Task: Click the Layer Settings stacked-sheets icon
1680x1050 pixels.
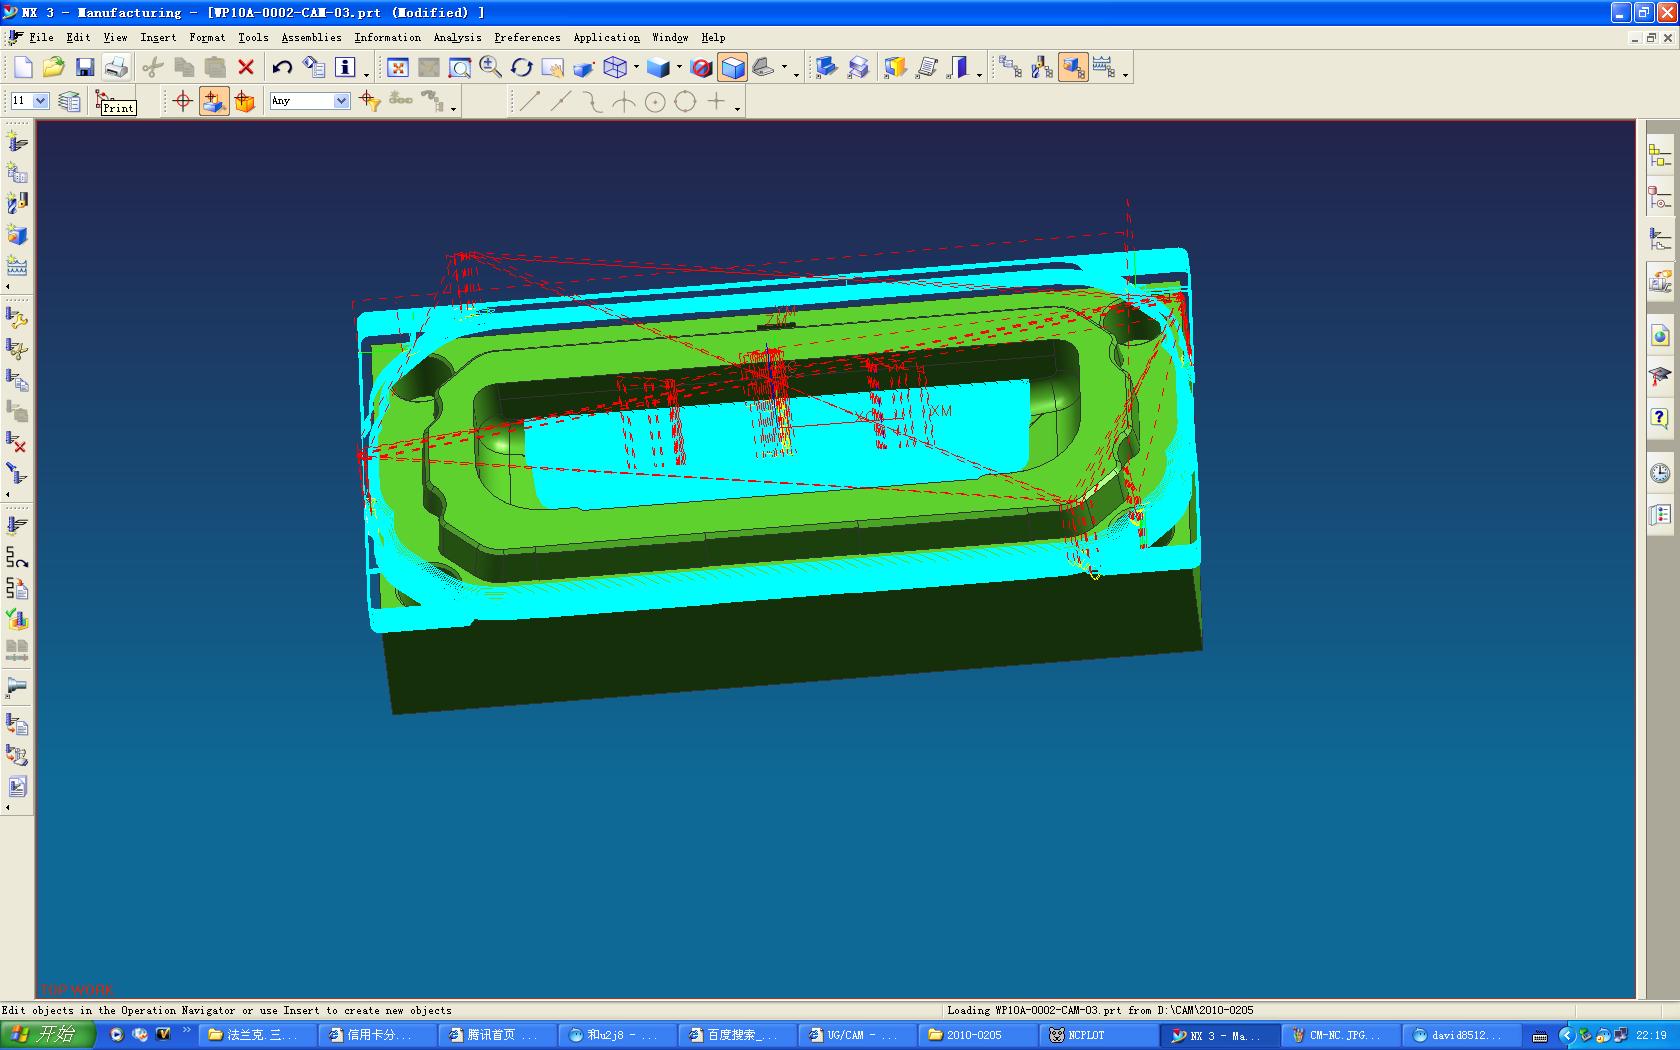Action: (x=69, y=101)
